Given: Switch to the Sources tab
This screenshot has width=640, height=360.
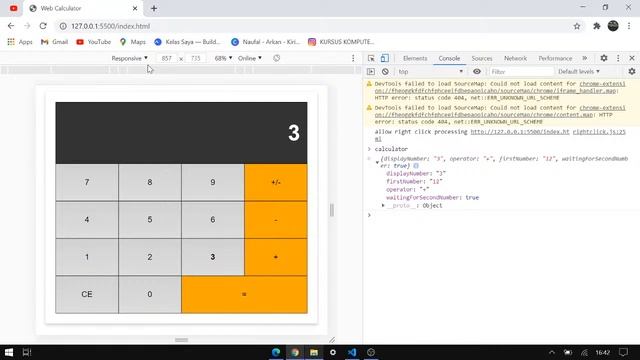Looking at the screenshot, I should [x=482, y=58].
